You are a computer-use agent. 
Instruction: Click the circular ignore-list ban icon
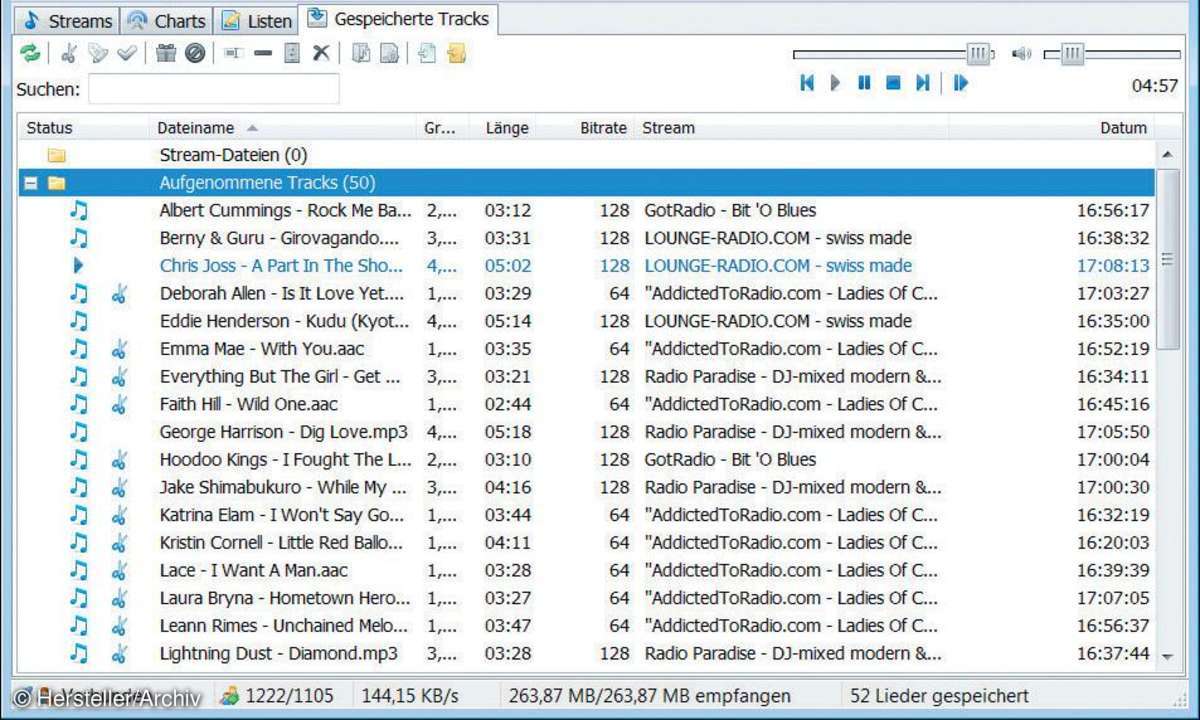coord(195,53)
